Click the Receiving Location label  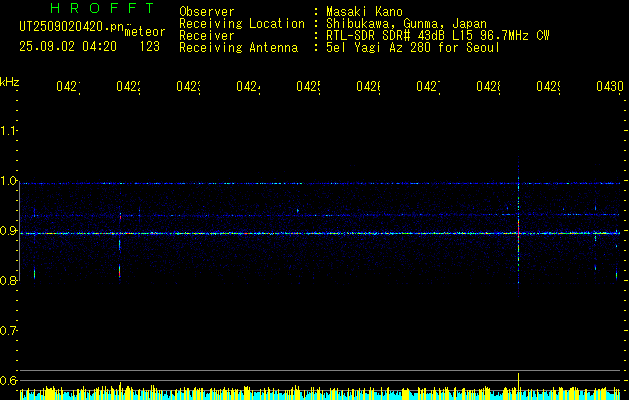coord(242,24)
